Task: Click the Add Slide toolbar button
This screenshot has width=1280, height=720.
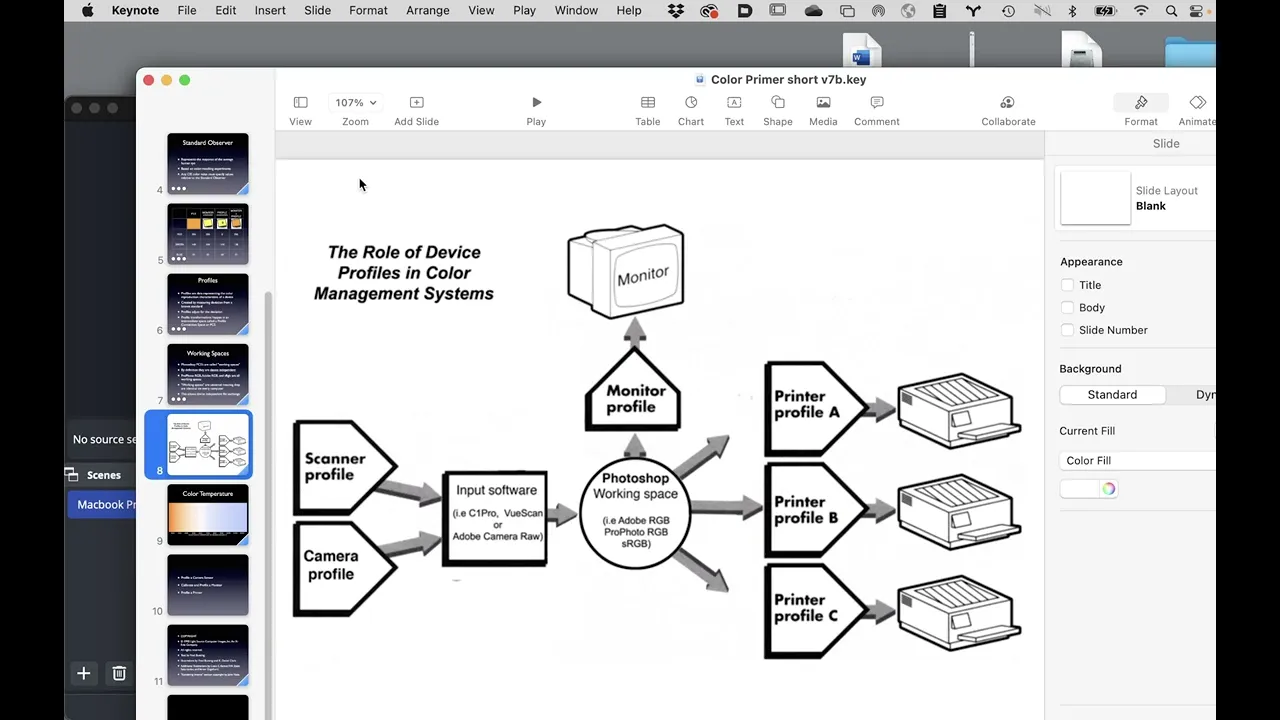Action: 416,110
